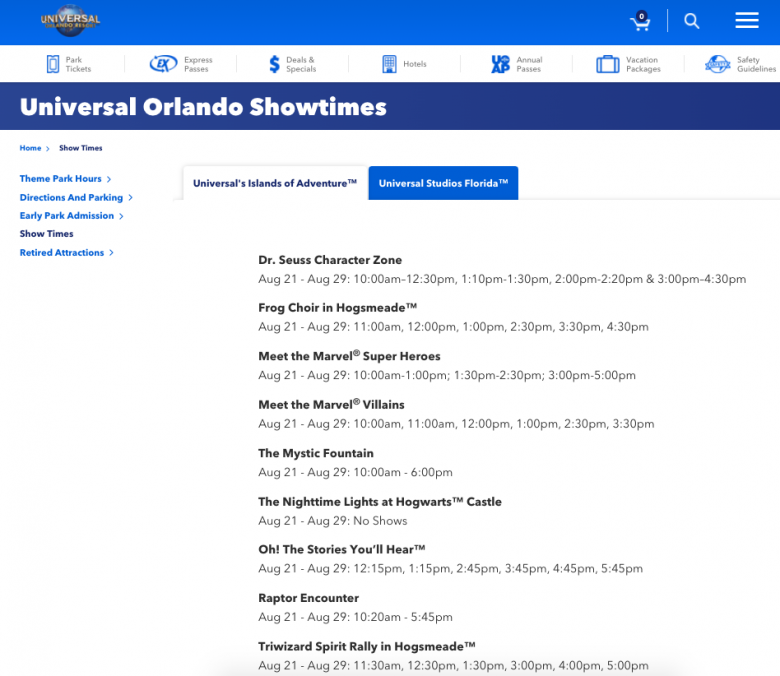This screenshot has height=676, width=780.
Task: Click Triwizard Spirit Rally in Hogsmeade heading
Action: coord(367,647)
